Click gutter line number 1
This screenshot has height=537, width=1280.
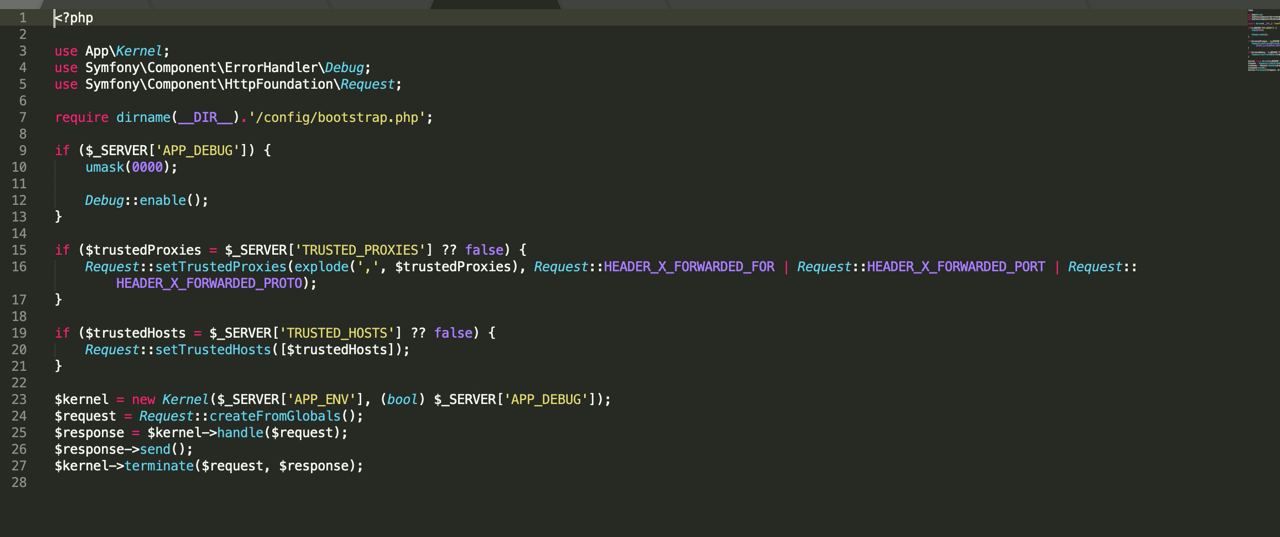(22, 18)
